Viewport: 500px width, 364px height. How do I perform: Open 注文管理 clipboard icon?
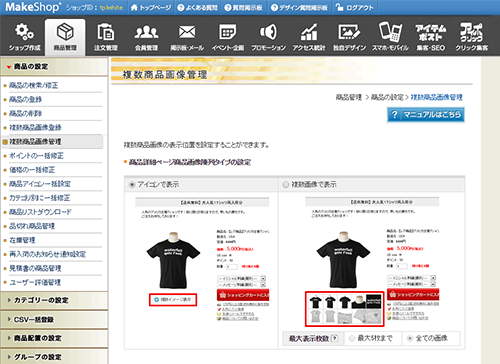(106, 37)
